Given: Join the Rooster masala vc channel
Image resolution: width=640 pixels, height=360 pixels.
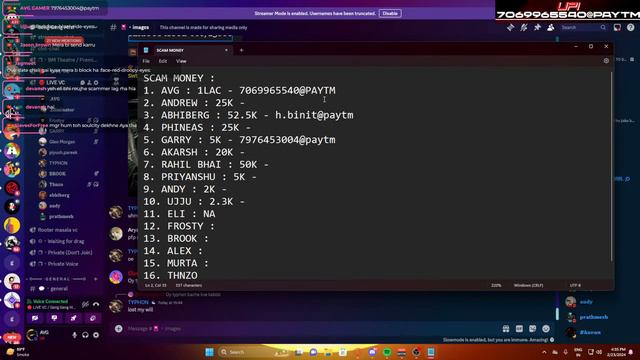Looking at the screenshot, I should (63, 230).
